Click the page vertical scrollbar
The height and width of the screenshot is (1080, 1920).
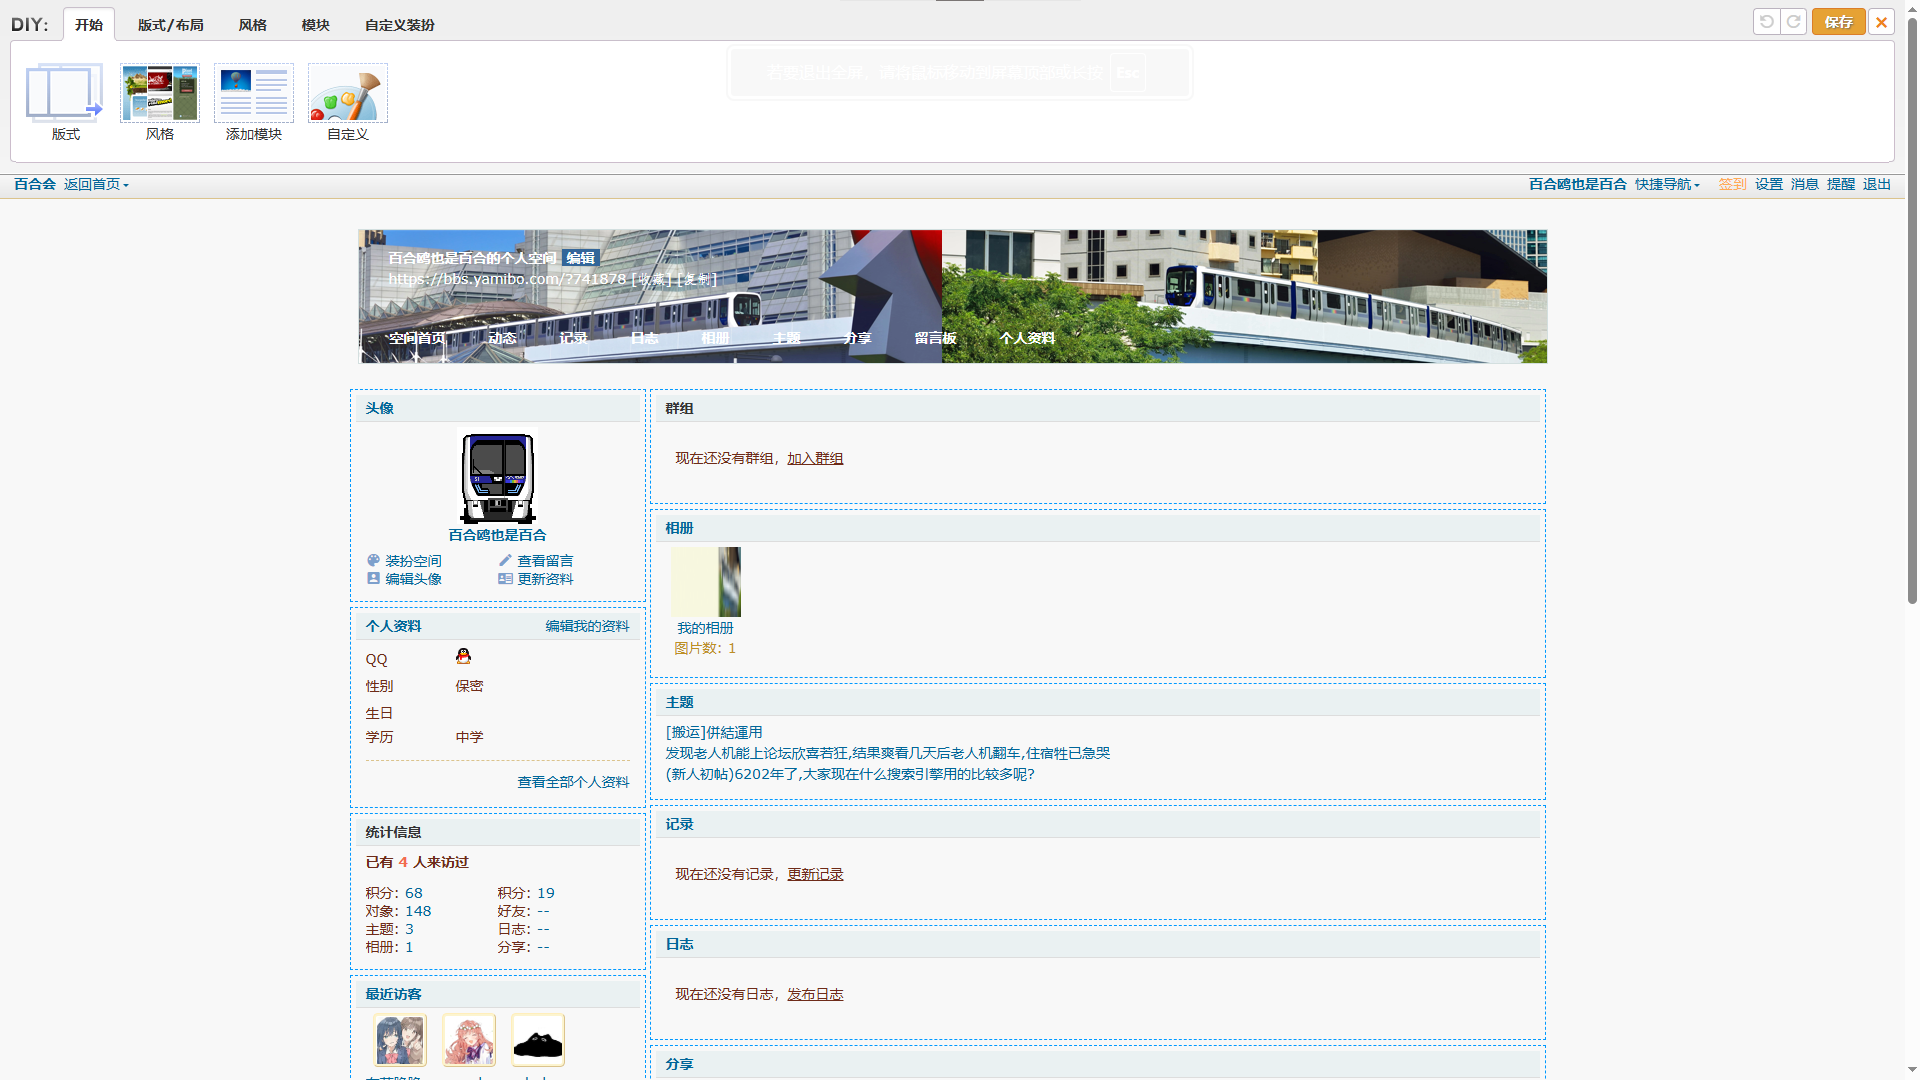tap(1912, 310)
